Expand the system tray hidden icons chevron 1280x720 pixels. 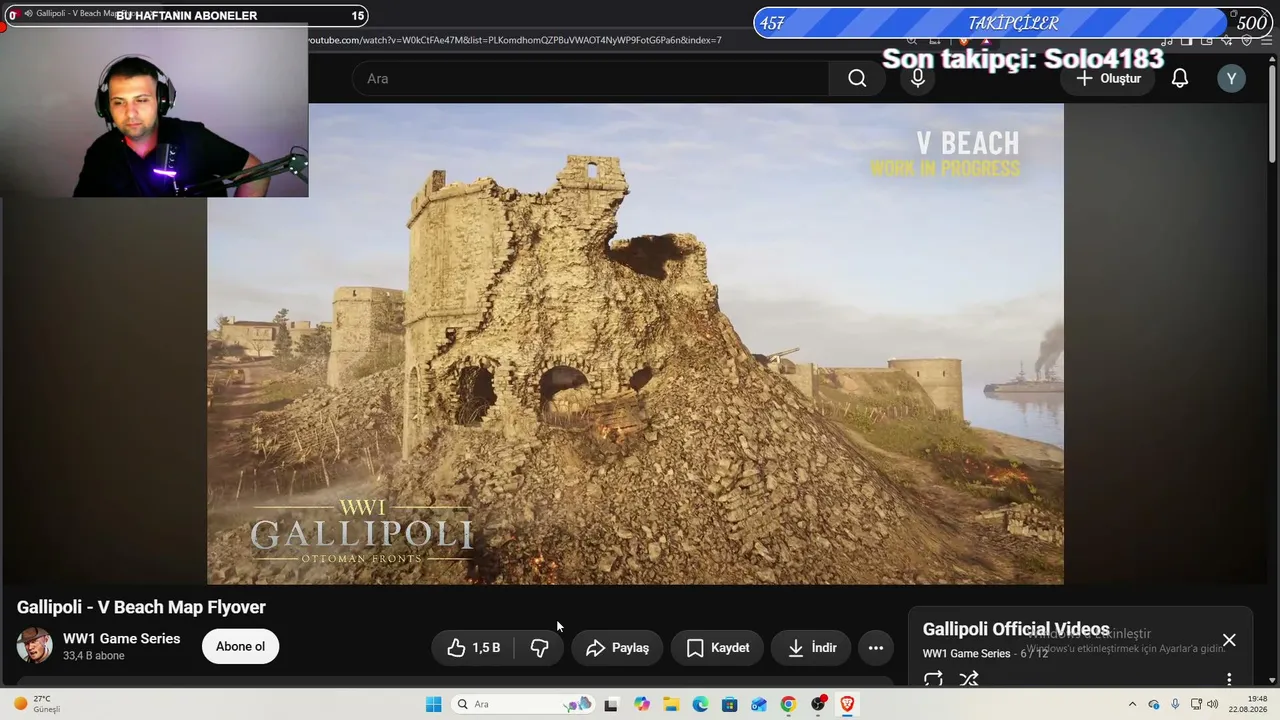1132,704
